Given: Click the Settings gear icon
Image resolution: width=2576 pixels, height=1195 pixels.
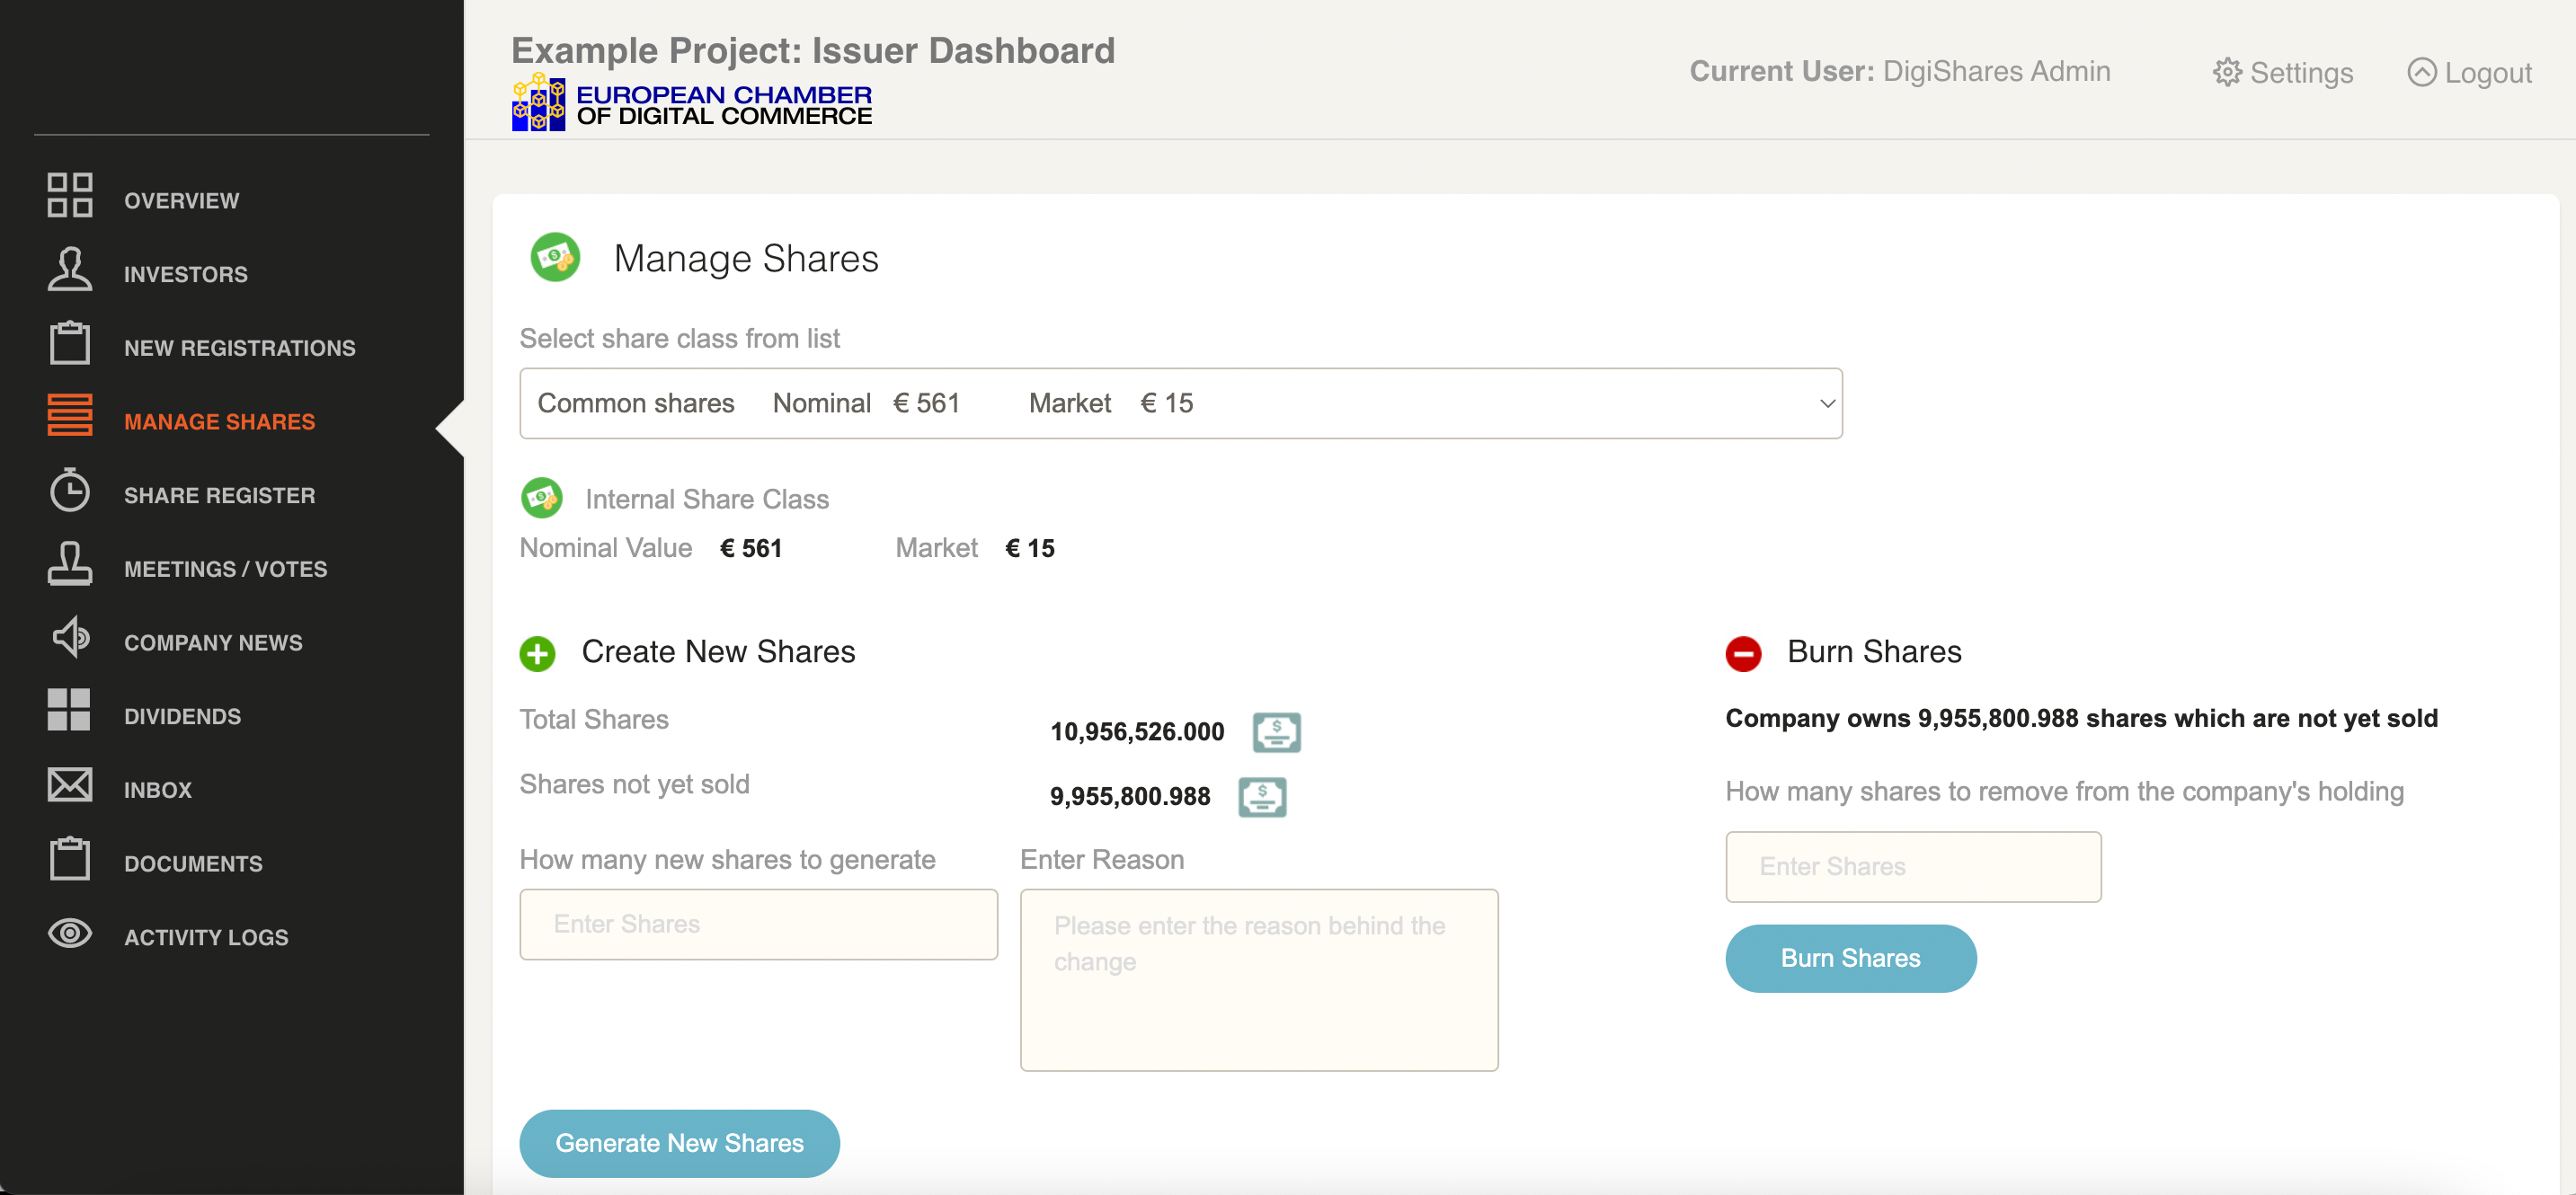Looking at the screenshot, I should 2227,72.
